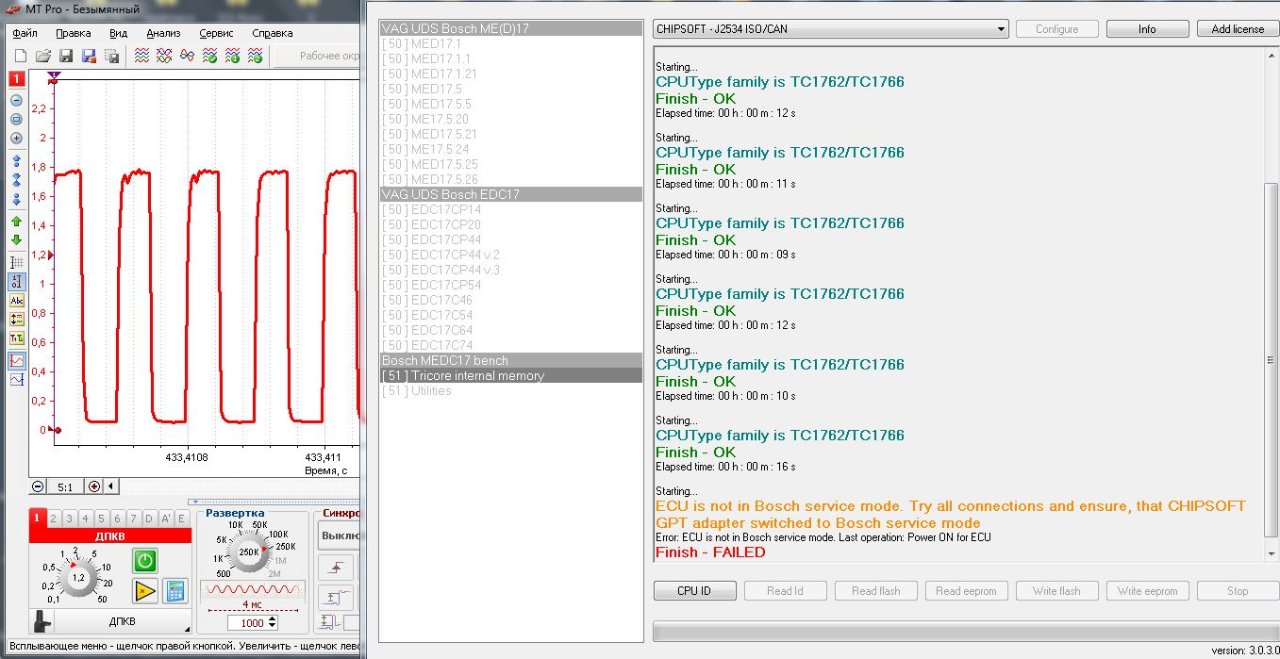The height and width of the screenshot is (659, 1280).
Task: Click the stepper arrows on the 1000 field
Action: pyautogui.click(x=272, y=623)
